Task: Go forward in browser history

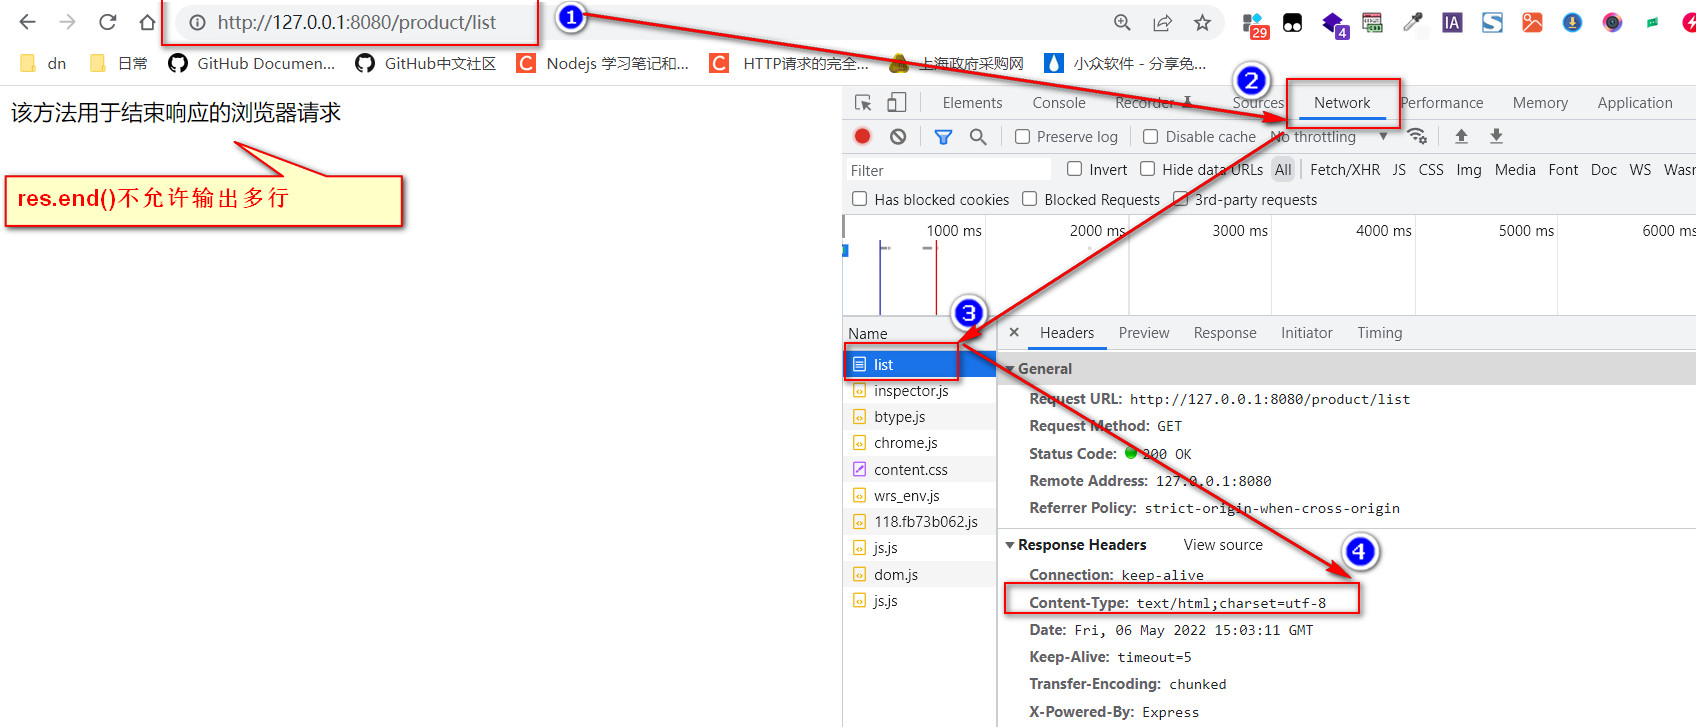Action: (x=67, y=22)
